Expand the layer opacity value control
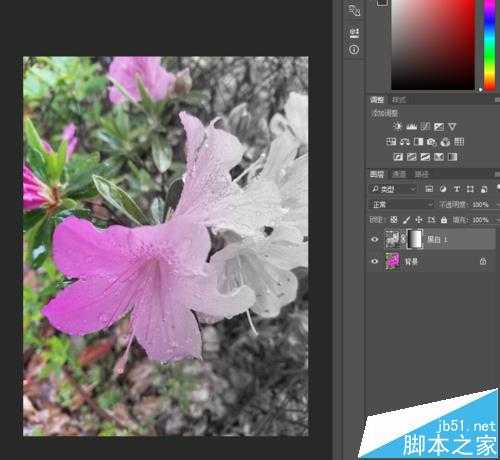 tap(481, 204)
